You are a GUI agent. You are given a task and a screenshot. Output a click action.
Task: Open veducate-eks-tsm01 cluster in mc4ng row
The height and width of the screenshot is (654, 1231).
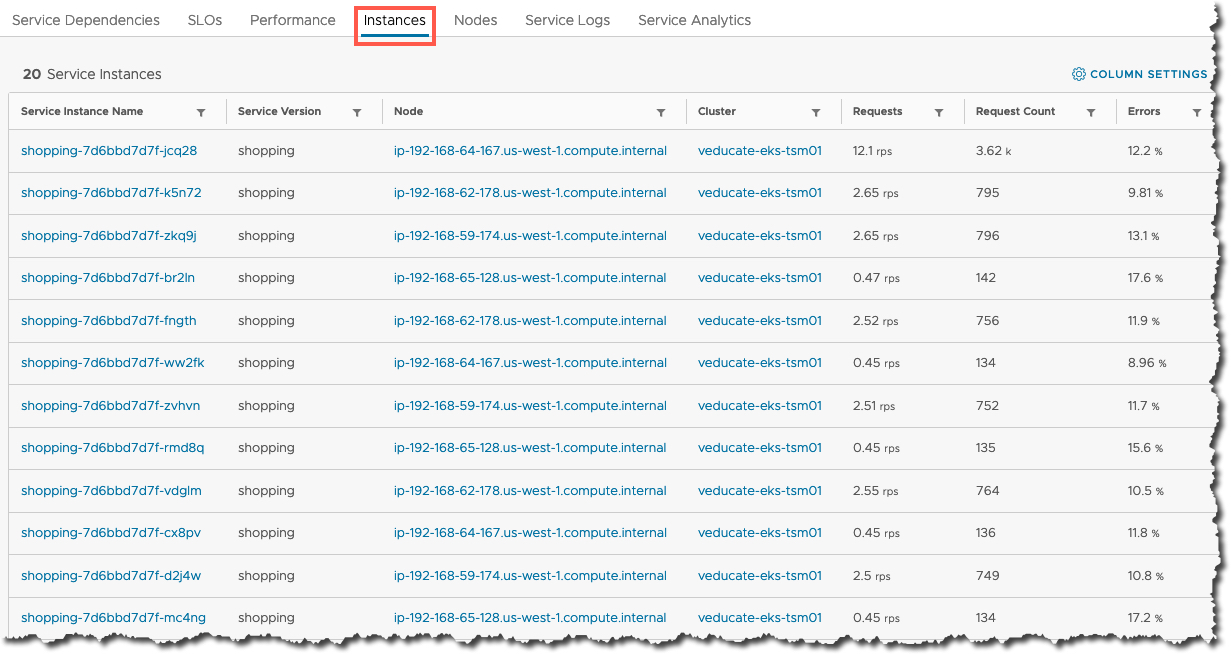pyautogui.click(x=760, y=618)
